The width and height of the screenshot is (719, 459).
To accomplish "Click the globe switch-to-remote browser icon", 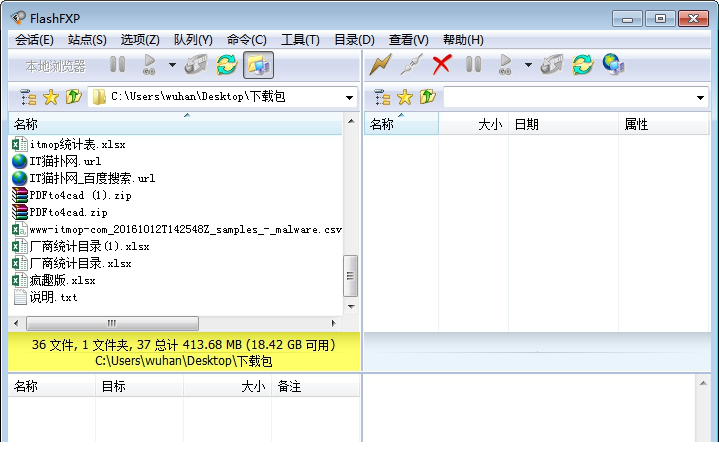I will click(x=613, y=65).
